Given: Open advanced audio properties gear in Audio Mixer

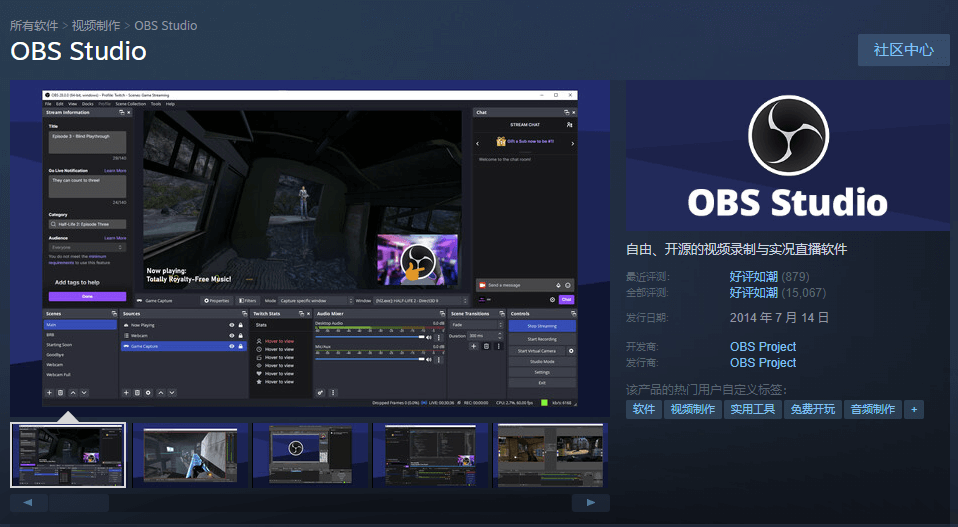Looking at the screenshot, I should [x=320, y=393].
